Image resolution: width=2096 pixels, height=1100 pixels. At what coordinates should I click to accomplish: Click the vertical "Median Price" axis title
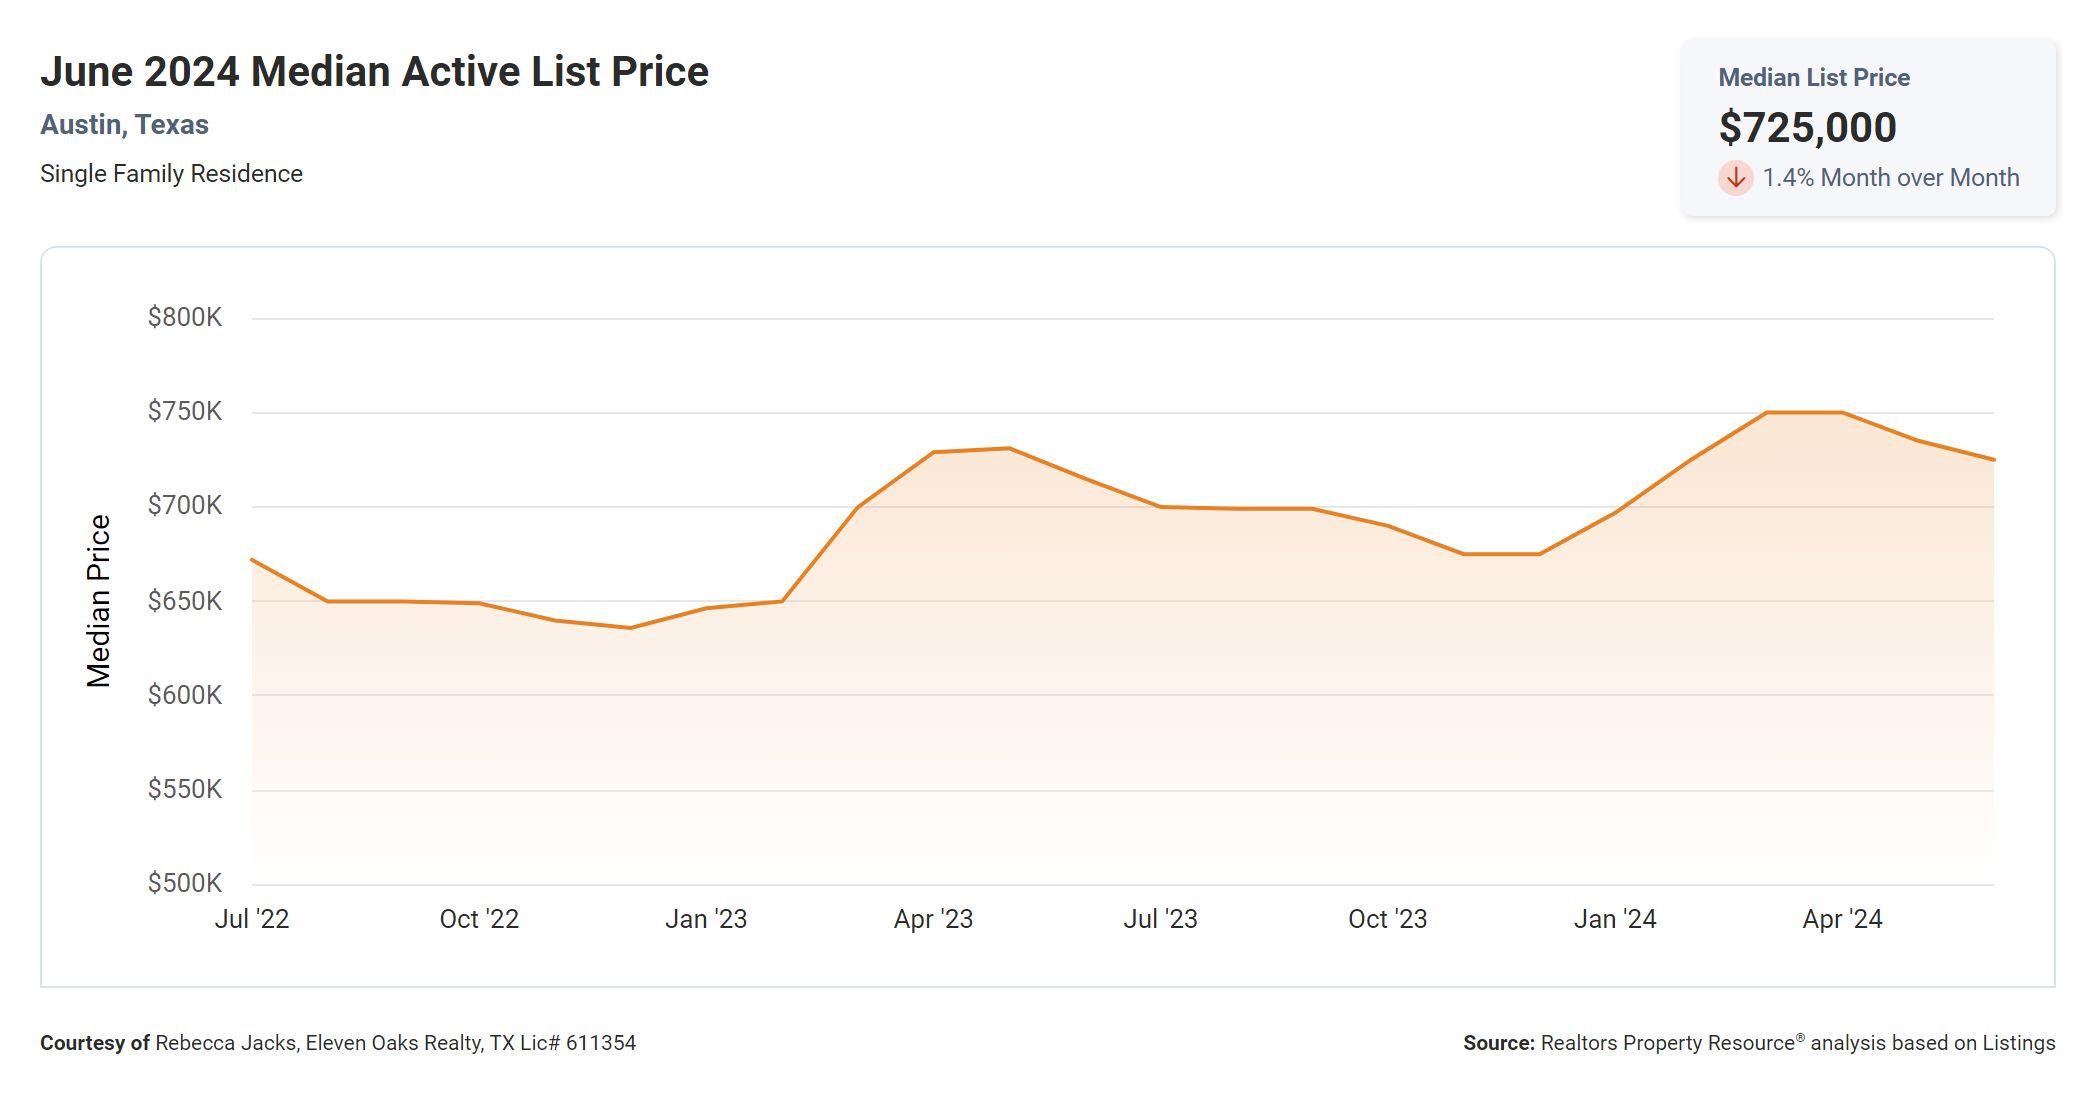(98, 601)
